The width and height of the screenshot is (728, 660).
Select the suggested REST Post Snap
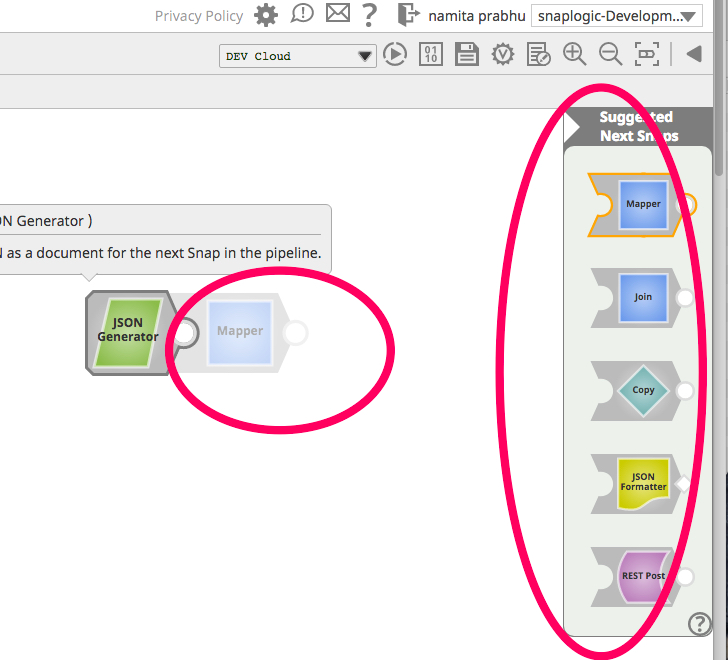[643, 576]
